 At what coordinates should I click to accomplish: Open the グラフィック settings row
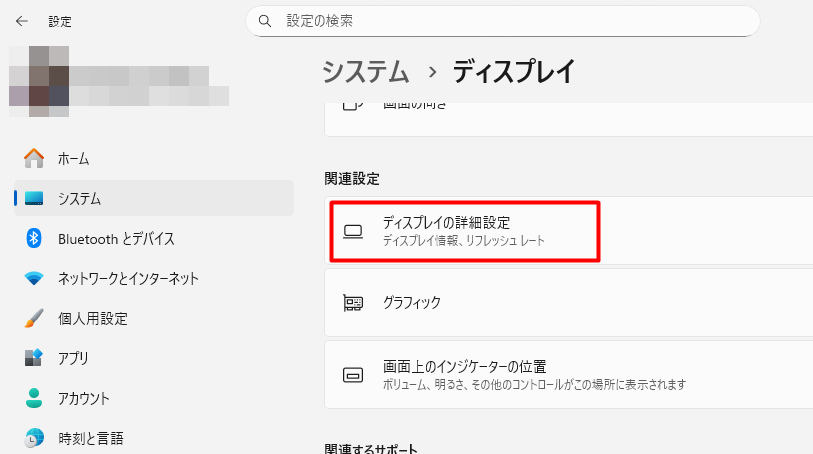(x=569, y=303)
